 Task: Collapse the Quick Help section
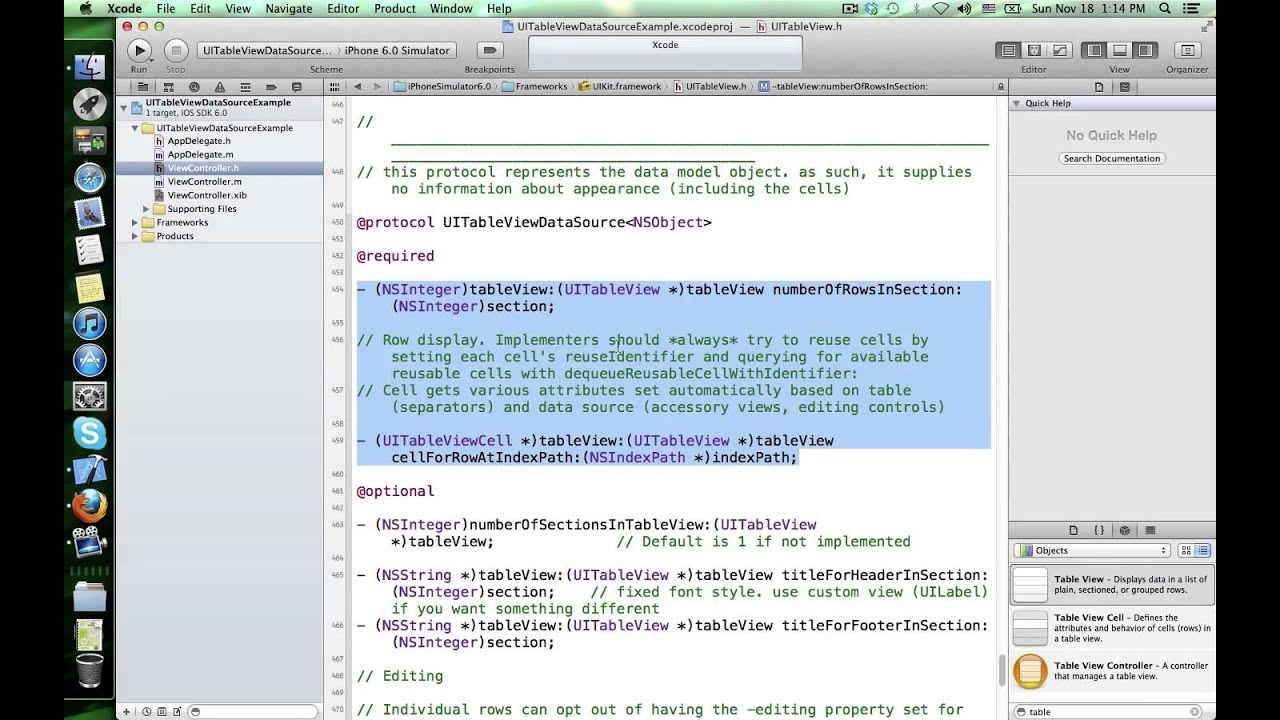coord(1017,103)
